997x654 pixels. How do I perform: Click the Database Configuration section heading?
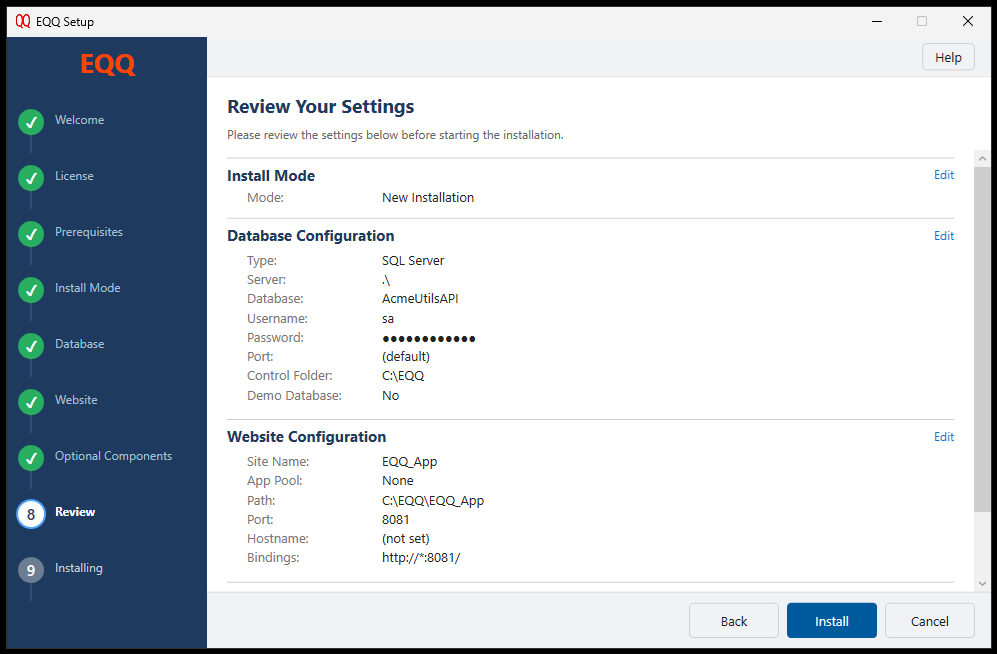310,236
